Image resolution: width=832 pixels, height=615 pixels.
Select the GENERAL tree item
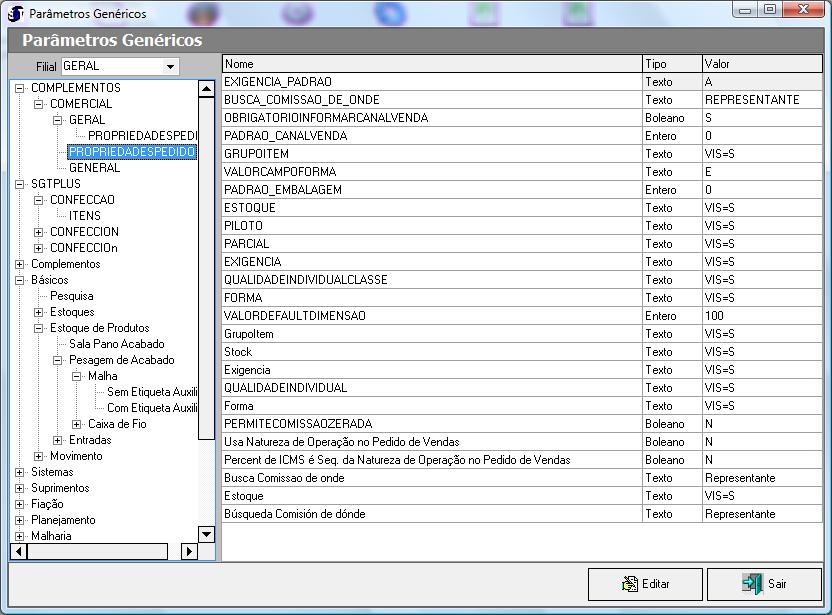tap(94, 168)
